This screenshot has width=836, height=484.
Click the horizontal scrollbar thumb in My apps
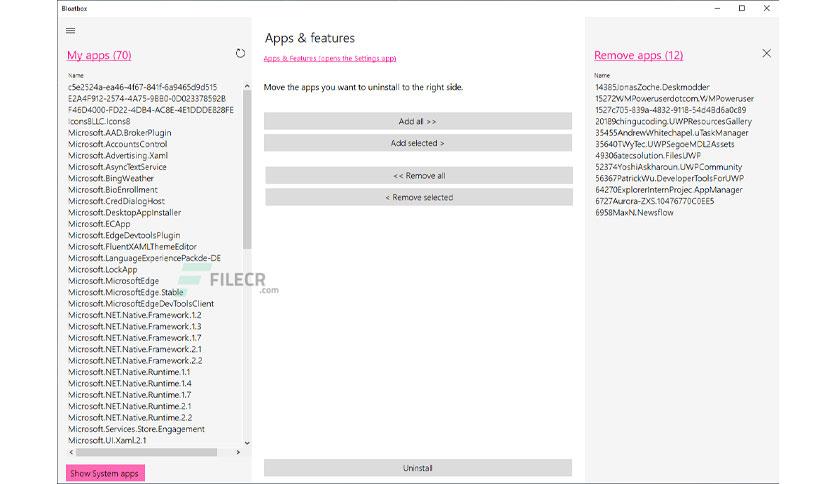[x=147, y=452]
